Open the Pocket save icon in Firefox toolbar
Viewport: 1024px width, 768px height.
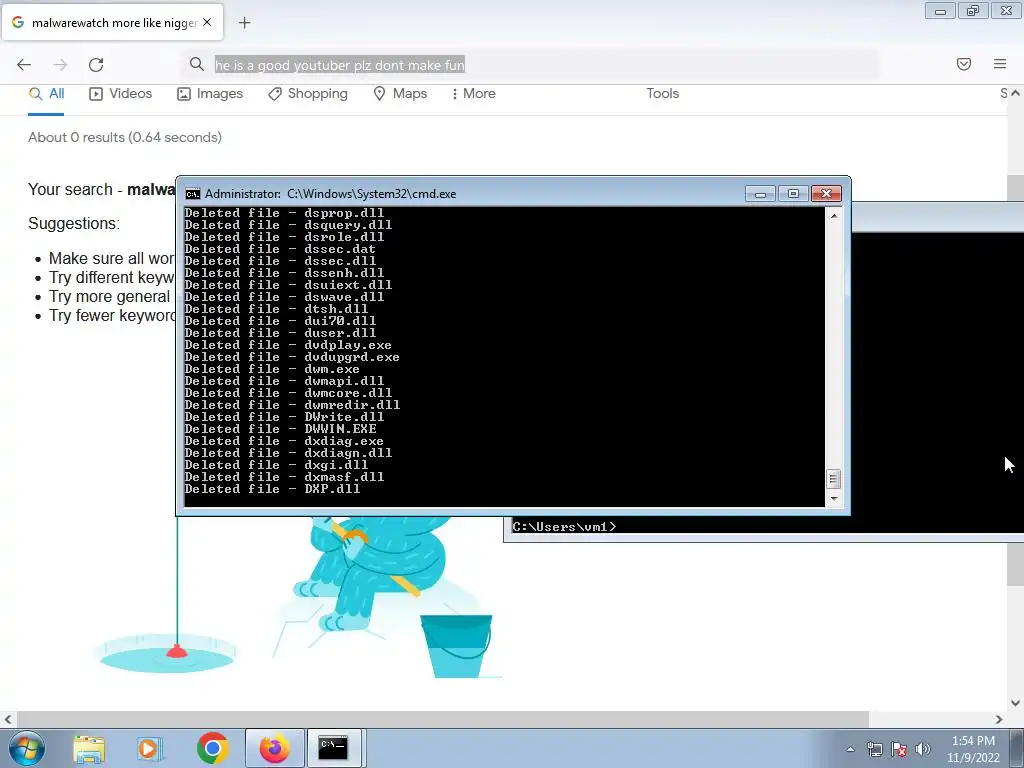click(964, 64)
